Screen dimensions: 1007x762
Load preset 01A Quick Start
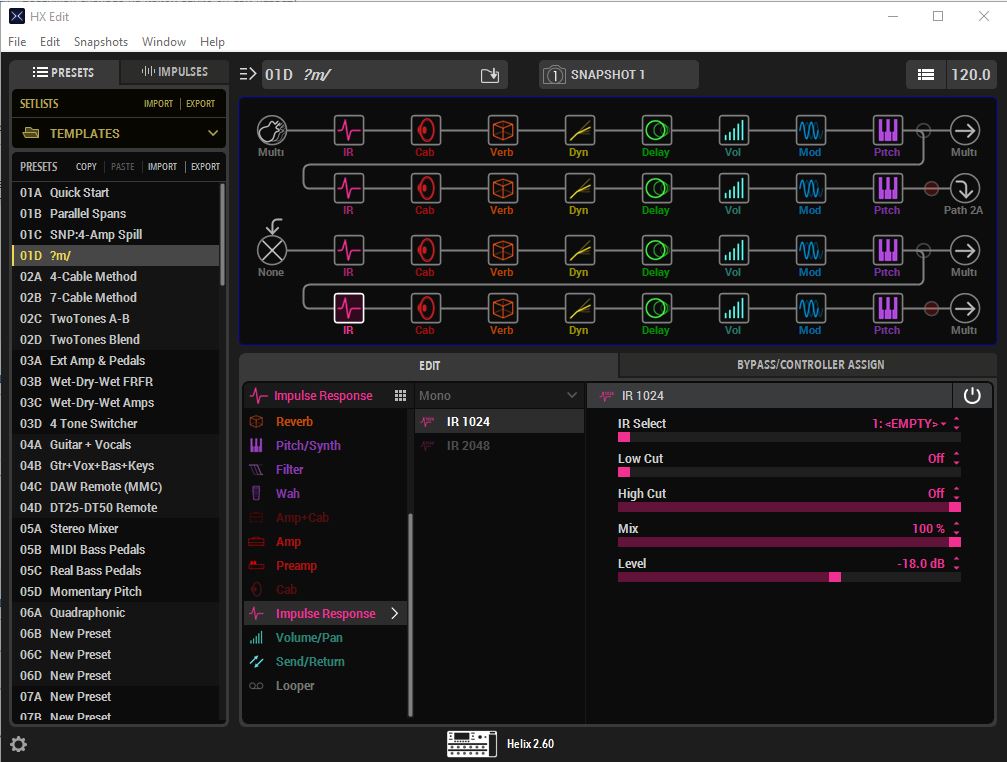pos(116,193)
